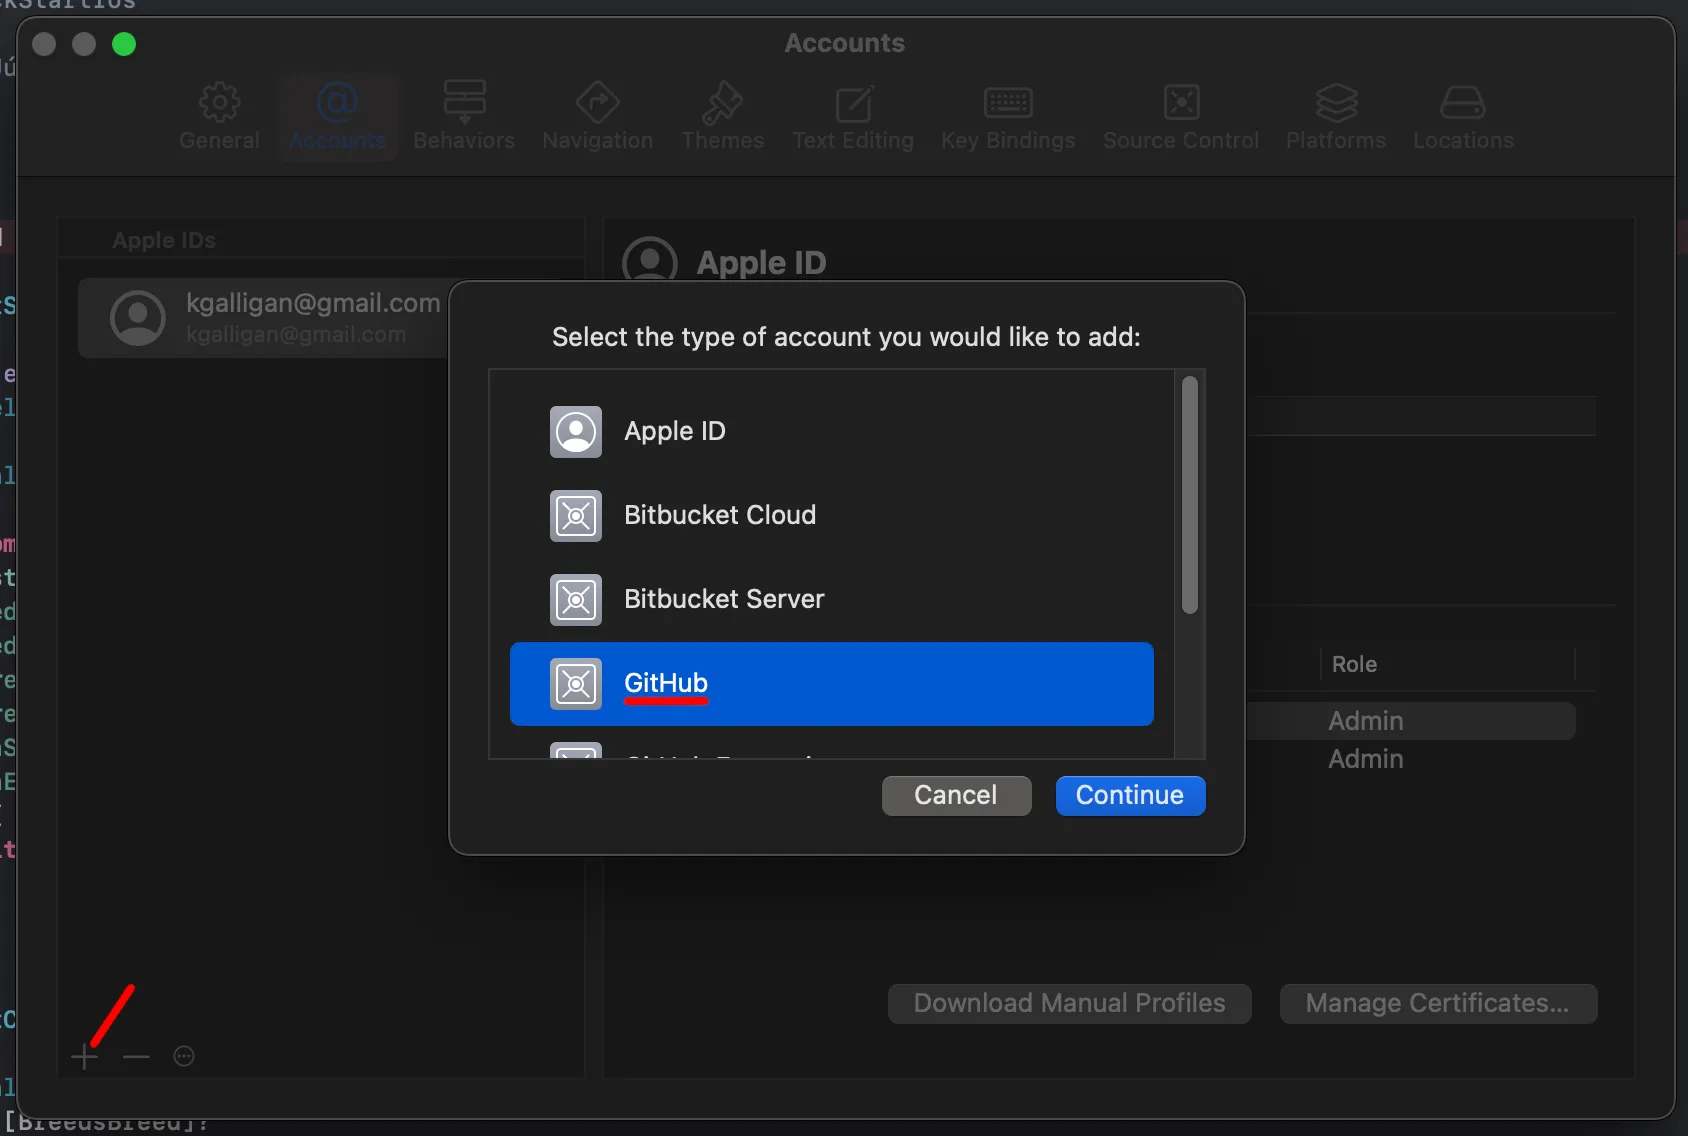Open the Source Control preferences tab
Screen dimensions: 1688x1136
tap(1181, 117)
